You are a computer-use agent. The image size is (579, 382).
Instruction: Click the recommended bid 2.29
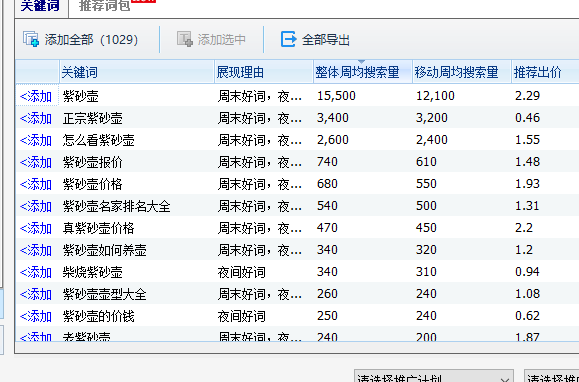pos(527,96)
